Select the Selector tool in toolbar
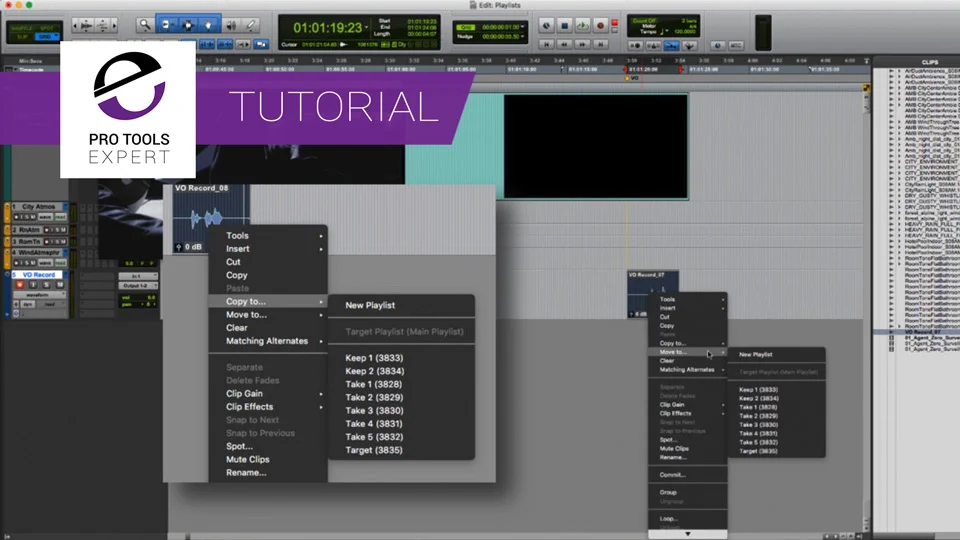Viewport: 960px width, 540px height. [x=188, y=25]
